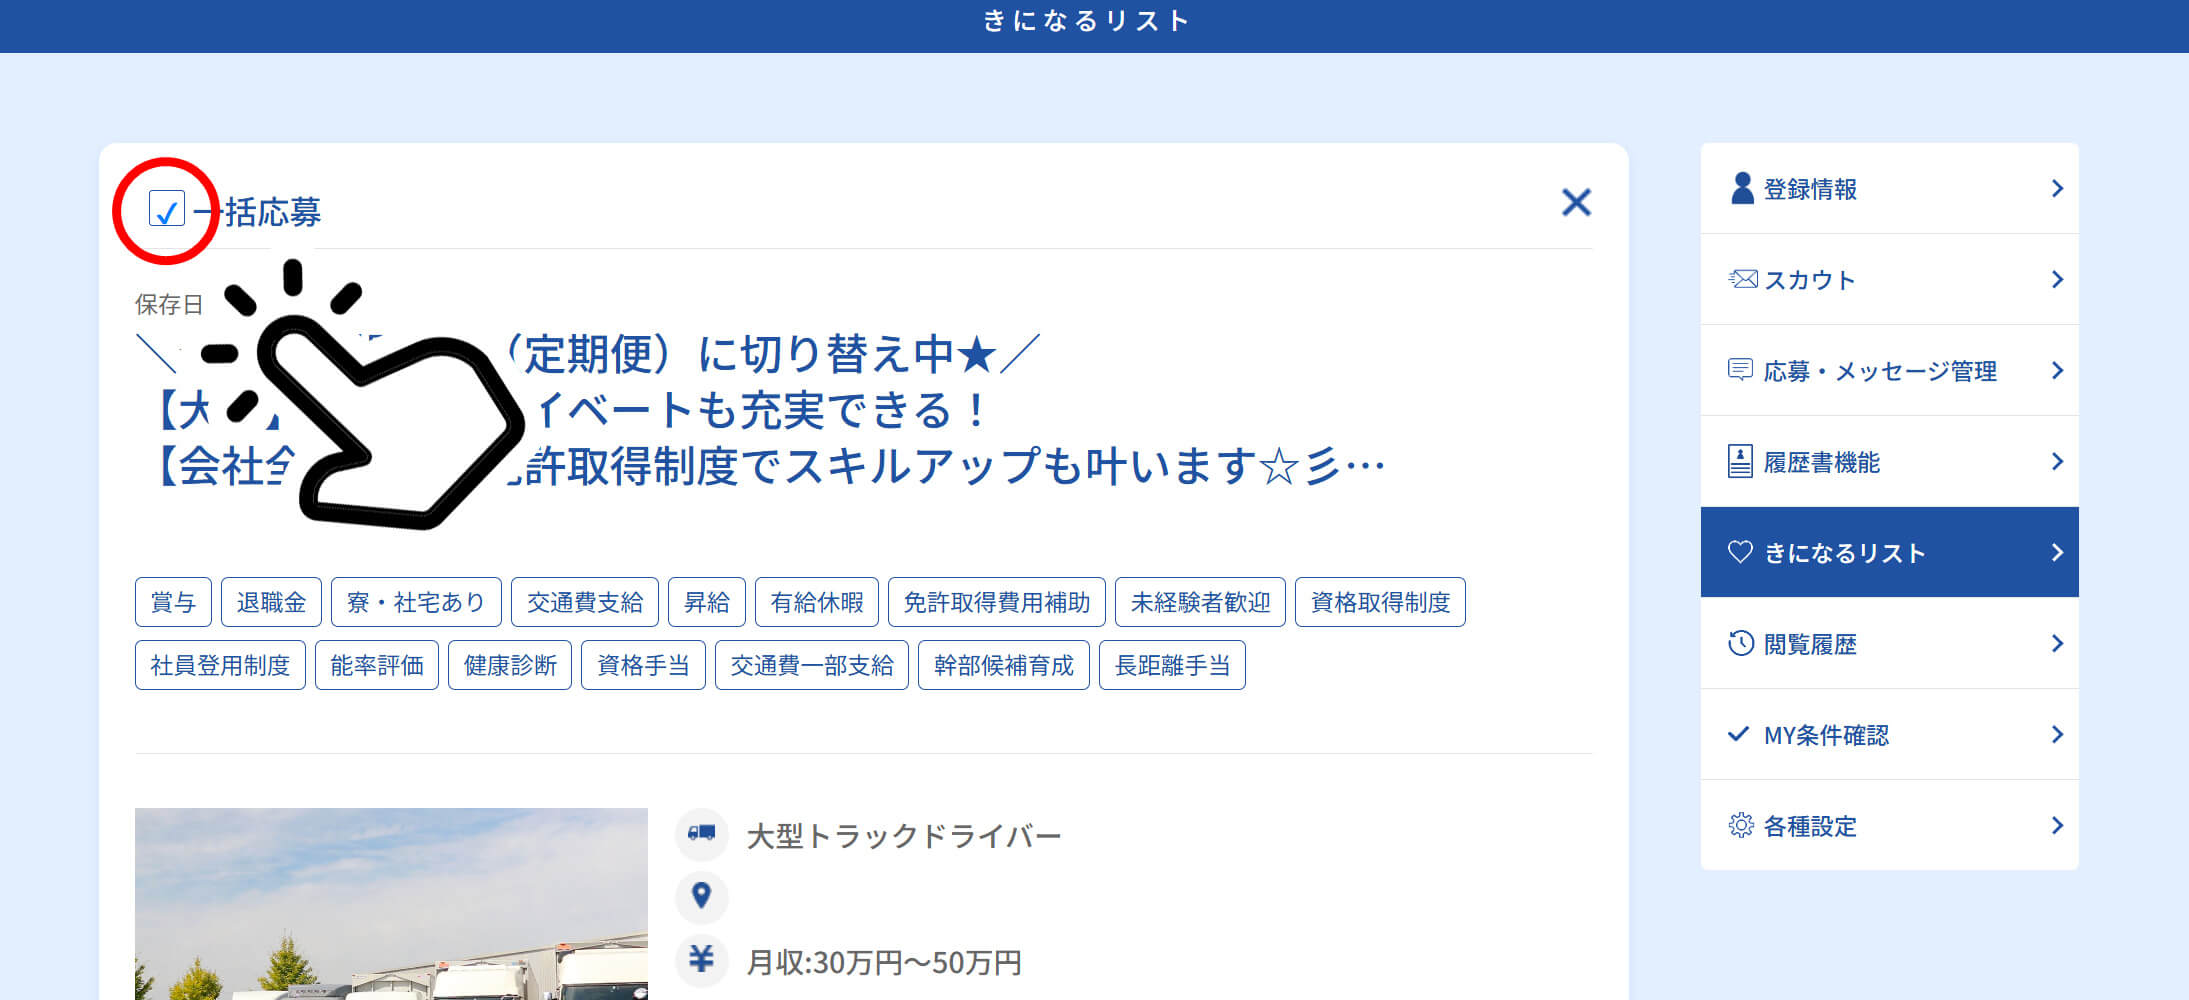Click the 交通費一部支給 tag

click(x=812, y=665)
